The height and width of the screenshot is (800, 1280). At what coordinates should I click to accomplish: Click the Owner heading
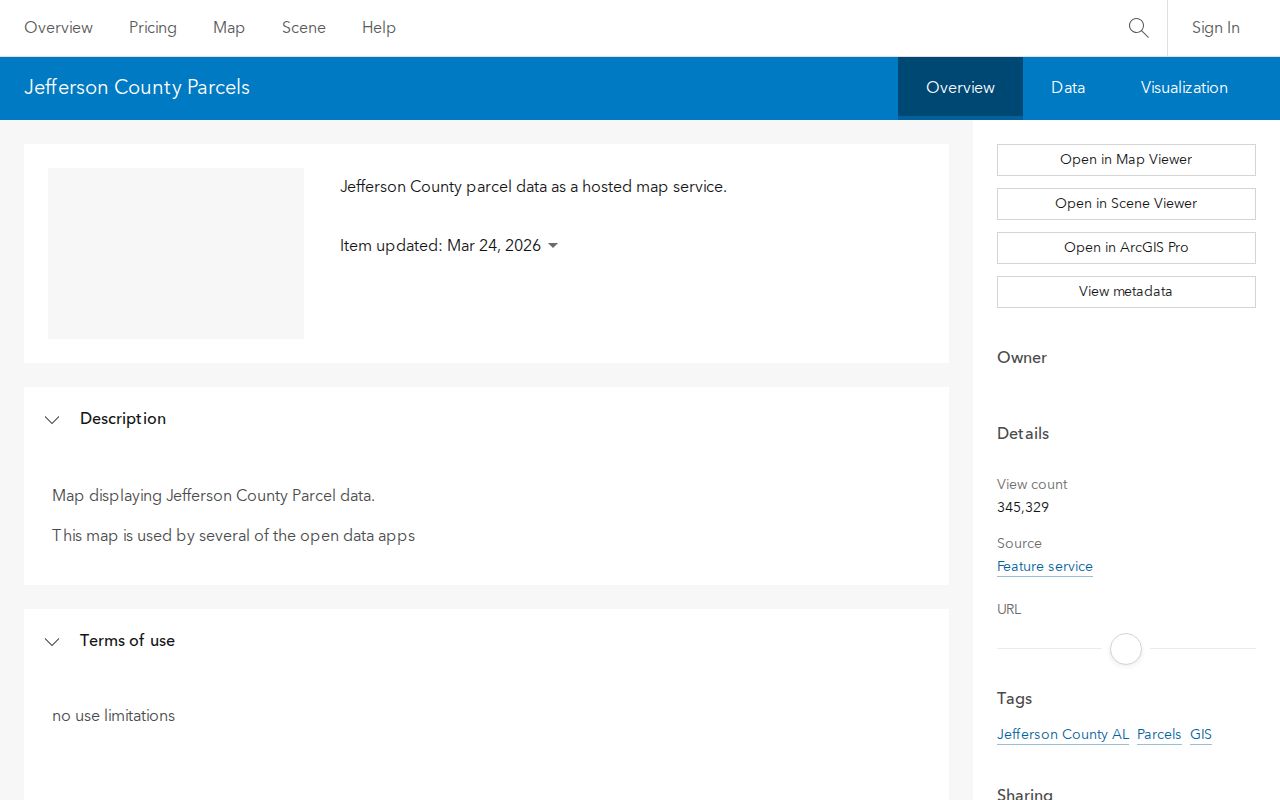[x=1022, y=358]
